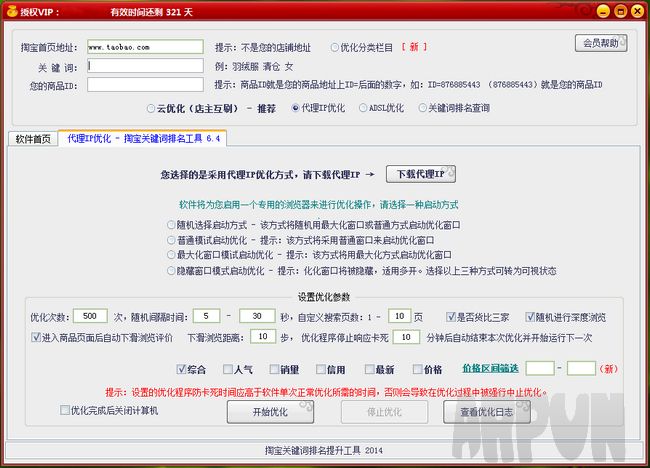Focus the 关键词 input field
The width and height of the screenshot is (650, 468).
click(145, 66)
